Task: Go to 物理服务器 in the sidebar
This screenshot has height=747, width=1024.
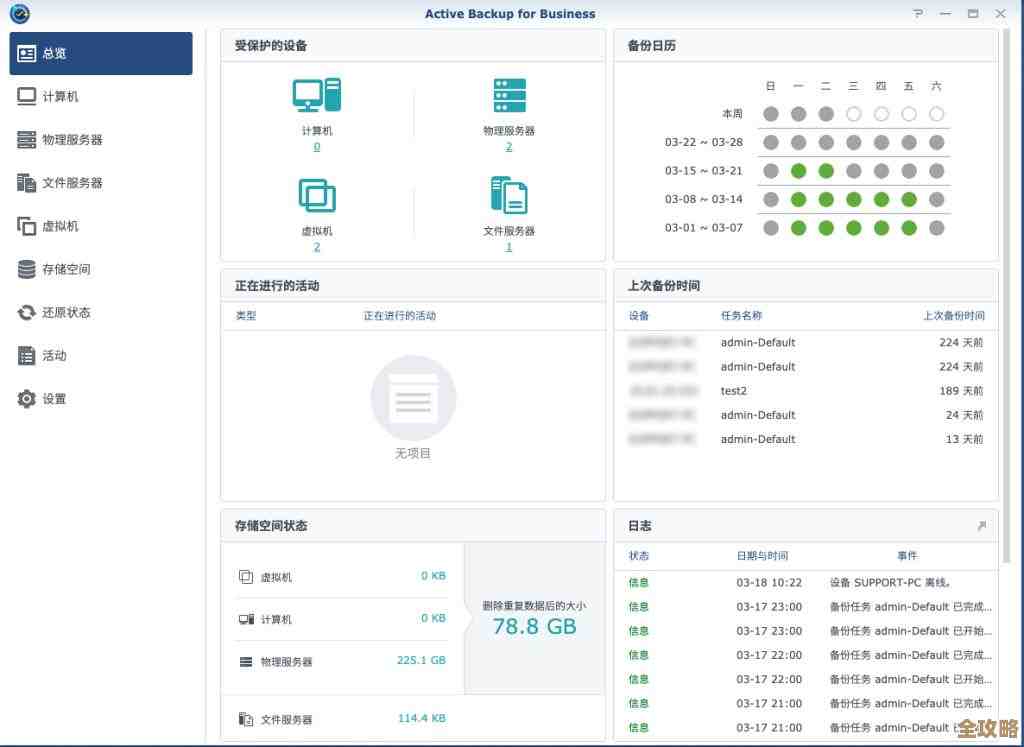Action: [x=72, y=140]
